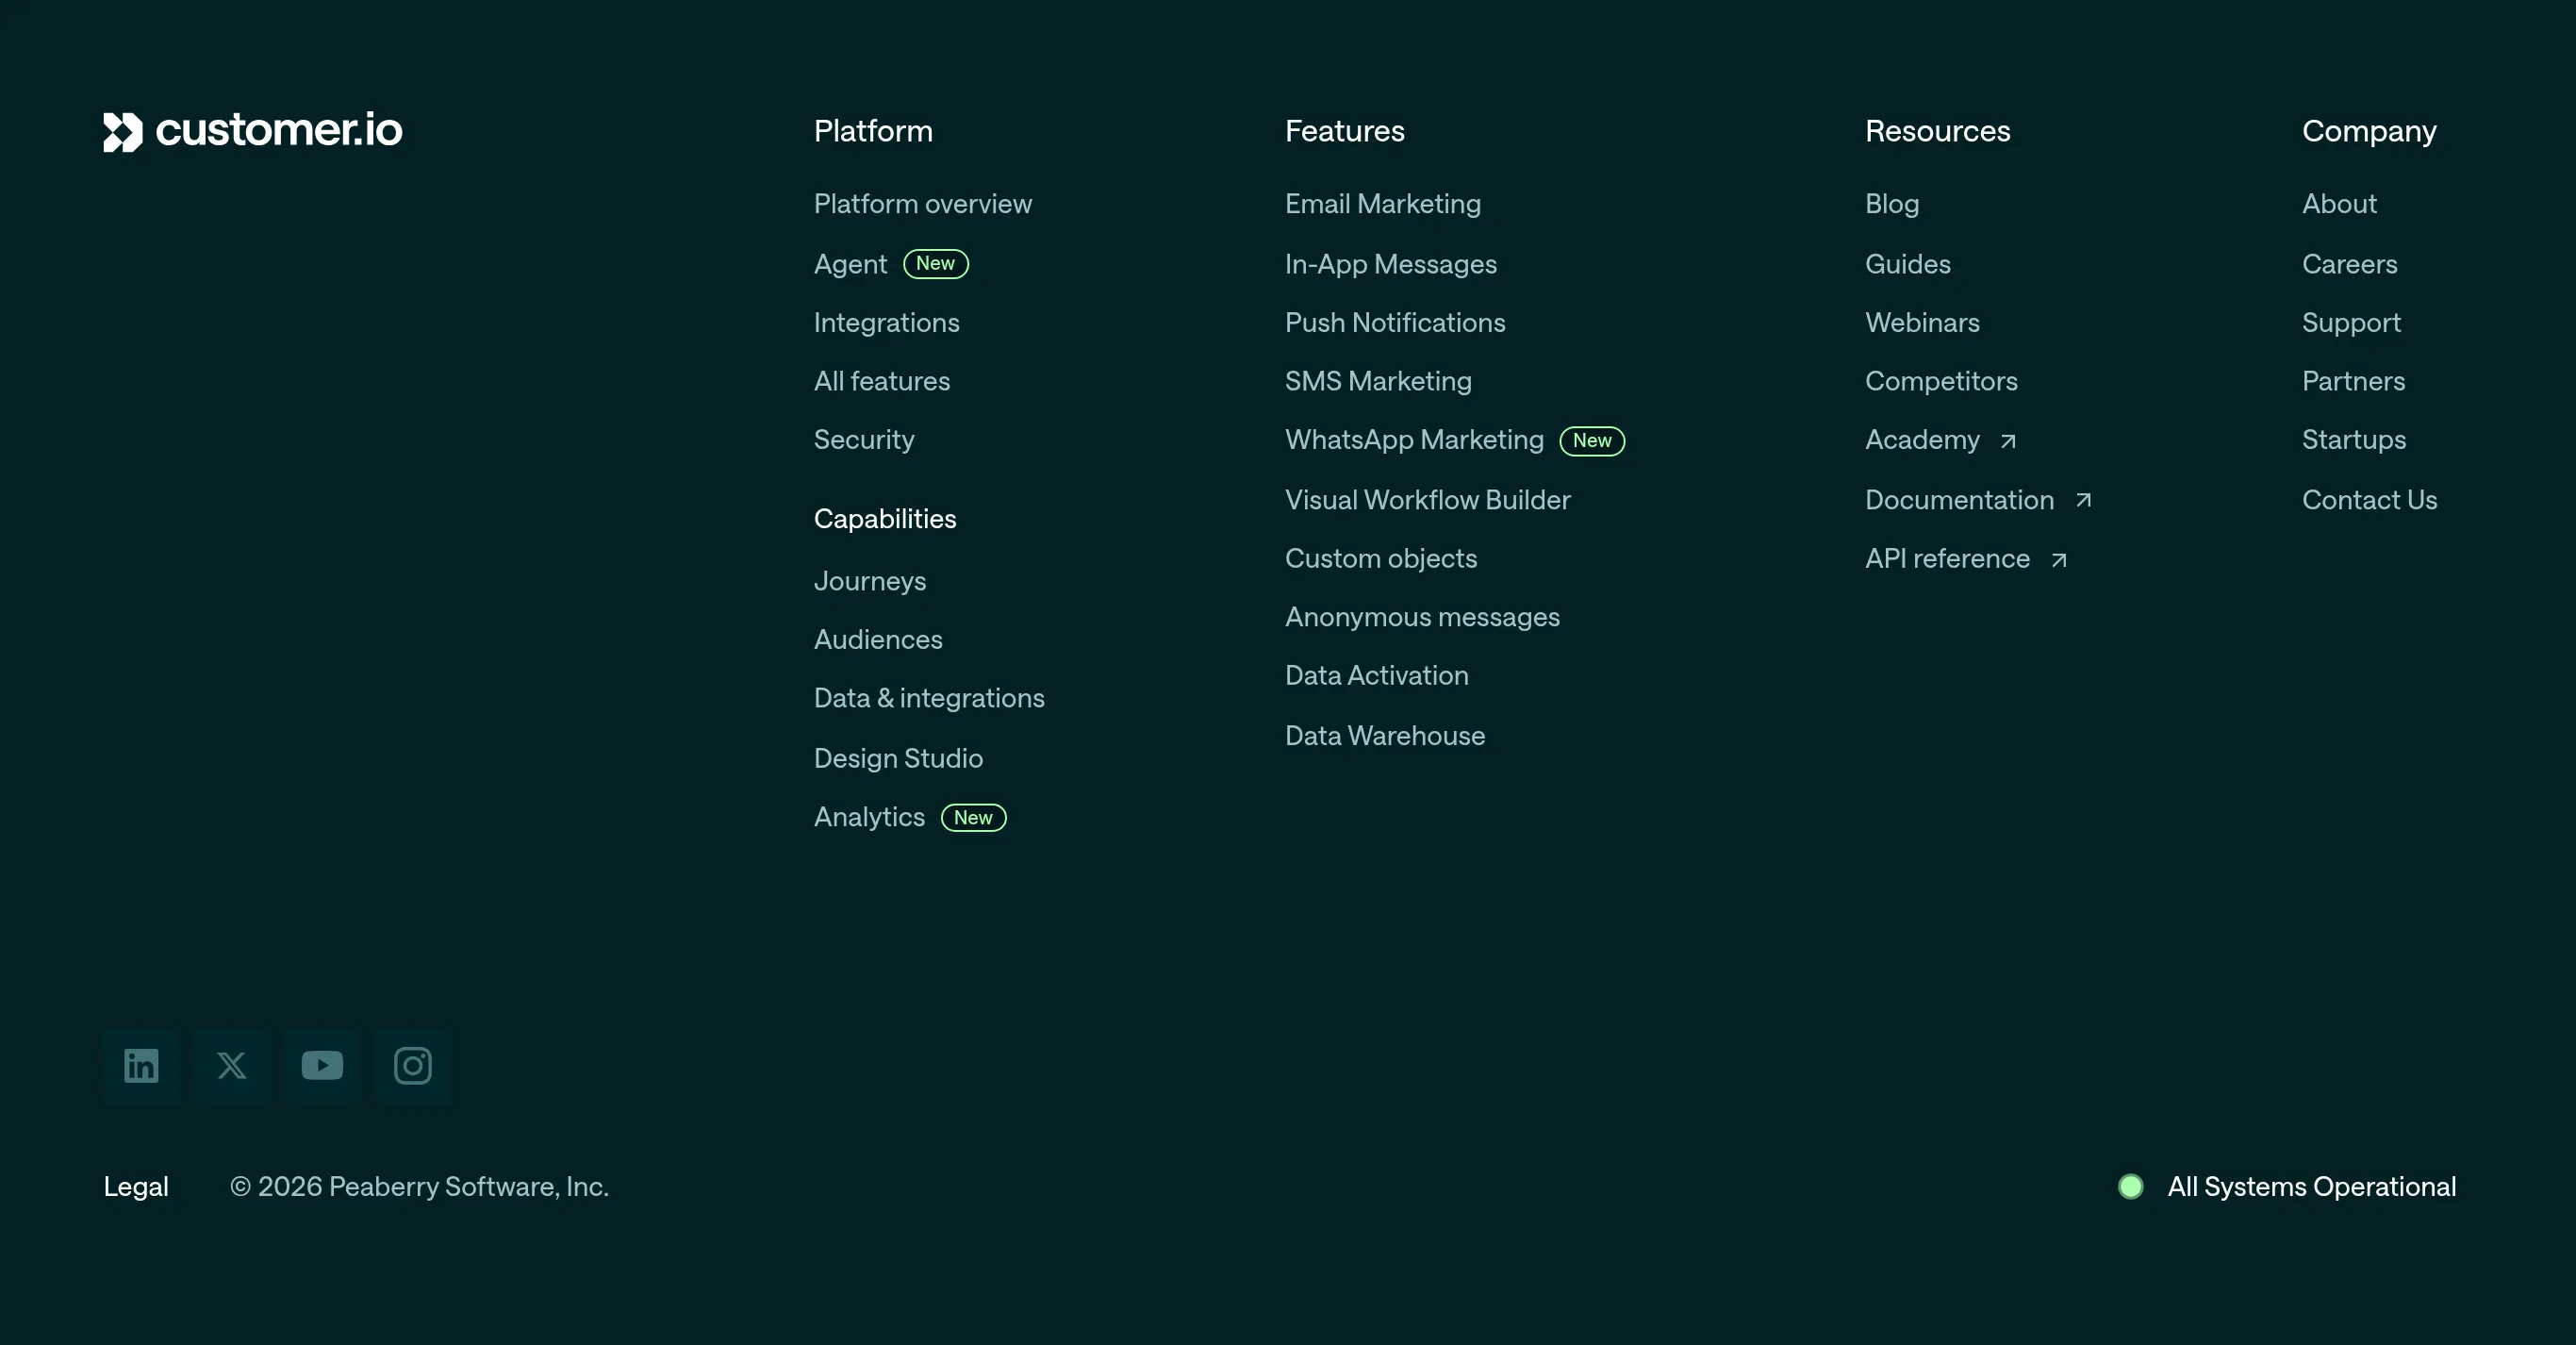
Task: Click the external arrow next to Academy
Action: [x=2008, y=441]
